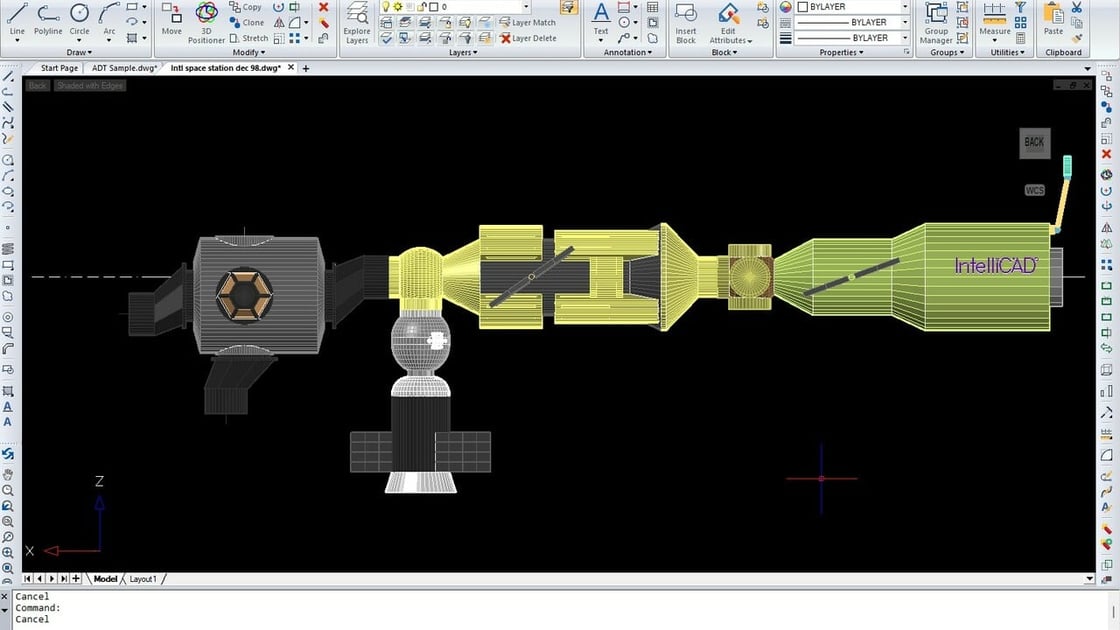Viewport: 1120px width, 630px height.
Task: Open the layer name dropdown list
Action: click(x=526, y=7)
